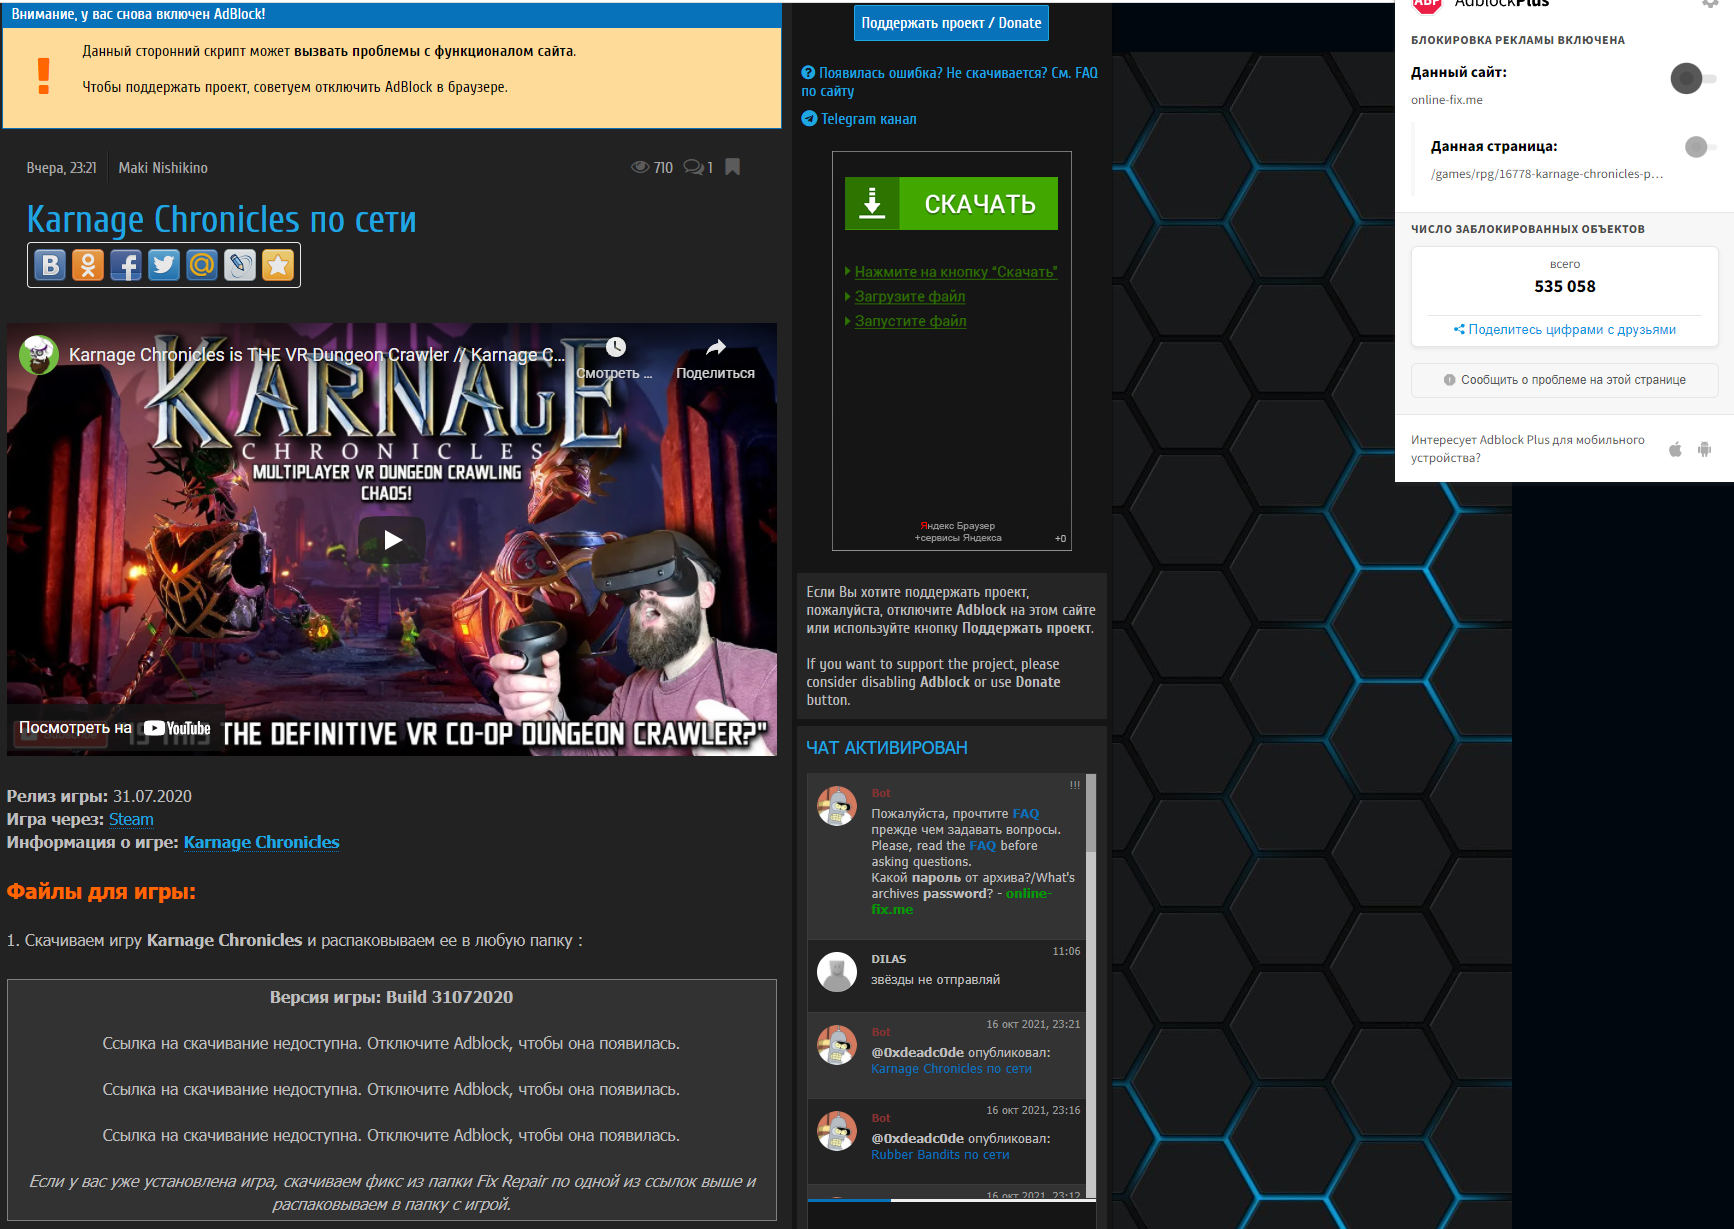This screenshot has width=1734, height=1229.
Task: Click the Android icon for mobile Adblock
Action: [x=1705, y=449]
